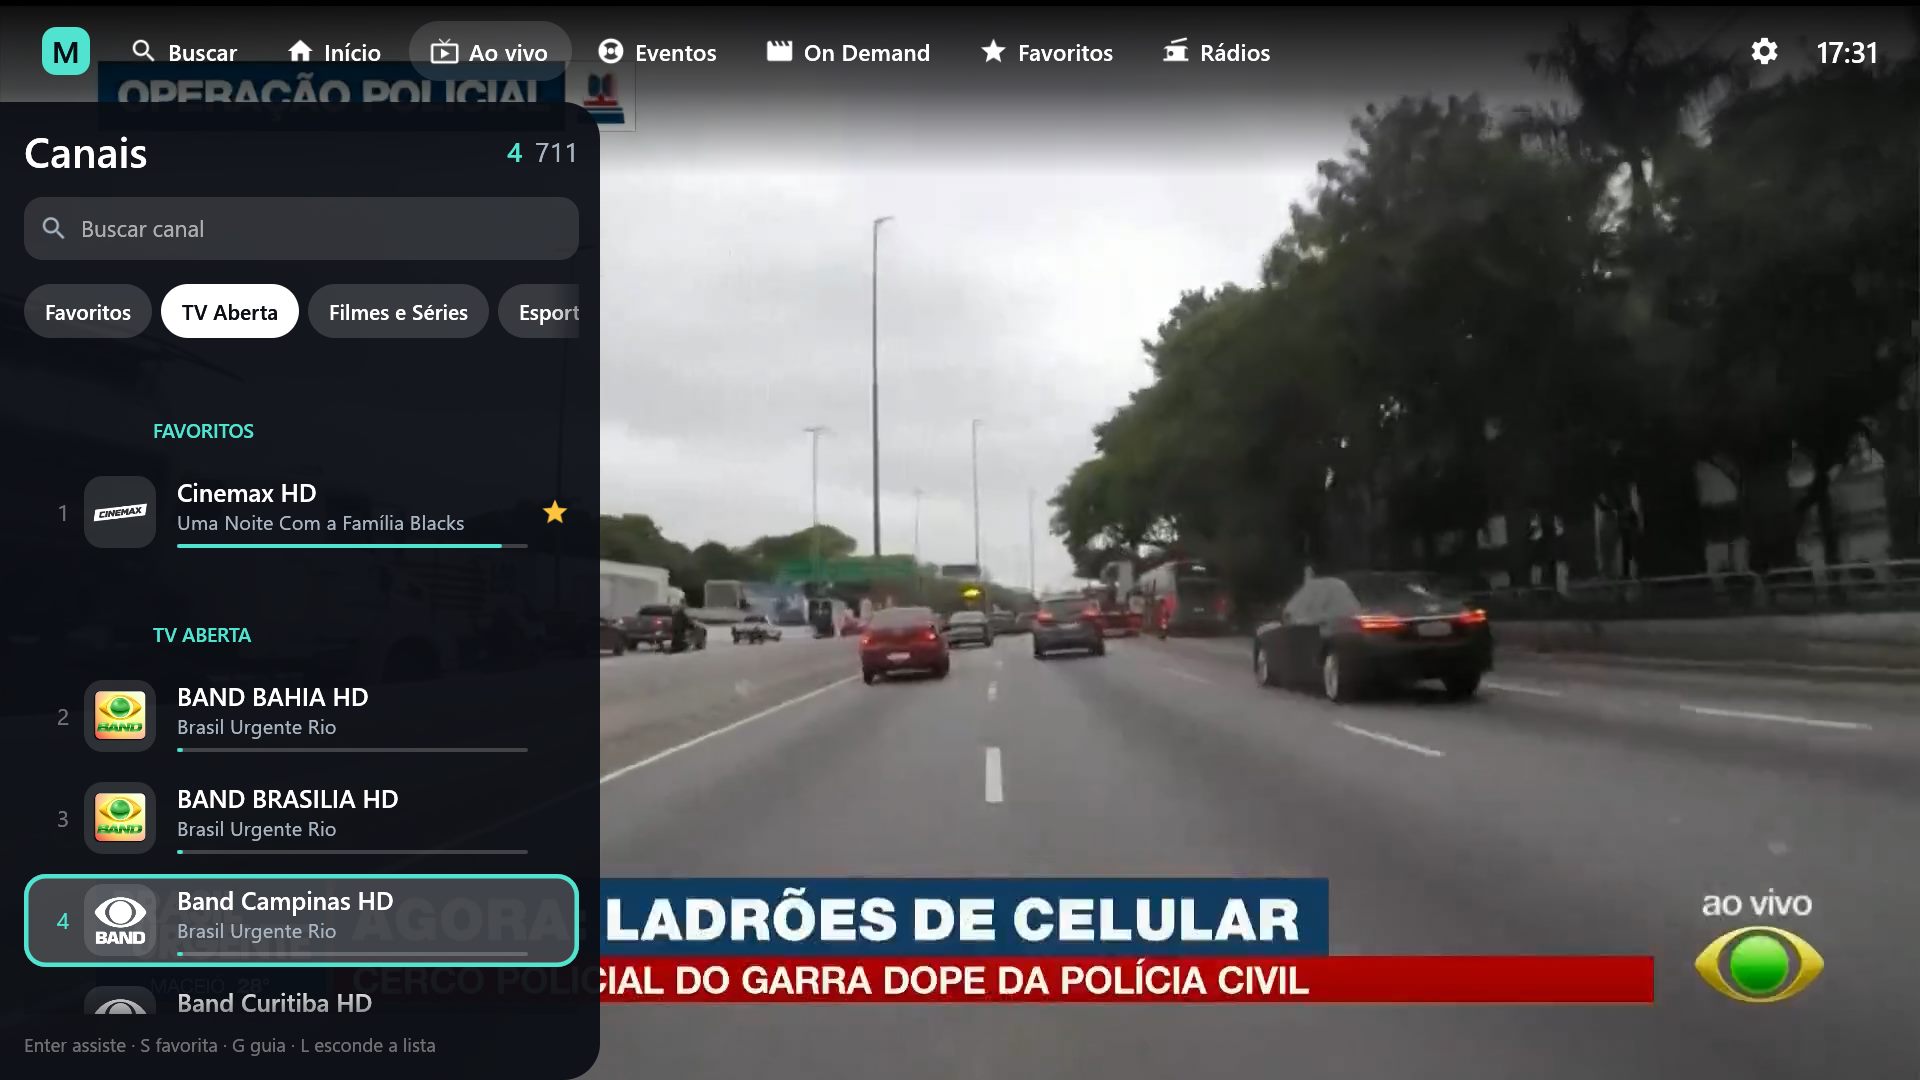Select the Favoritos category chip
The width and height of the screenshot is (1920, 1080).
88,312
